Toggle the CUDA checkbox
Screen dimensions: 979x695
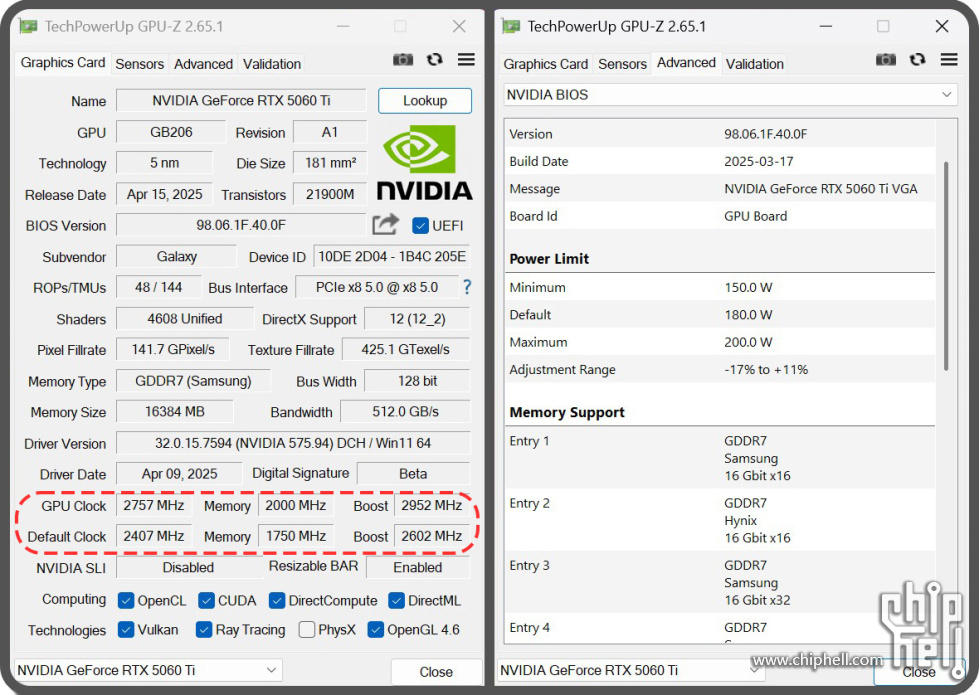[x=206, y=601]
